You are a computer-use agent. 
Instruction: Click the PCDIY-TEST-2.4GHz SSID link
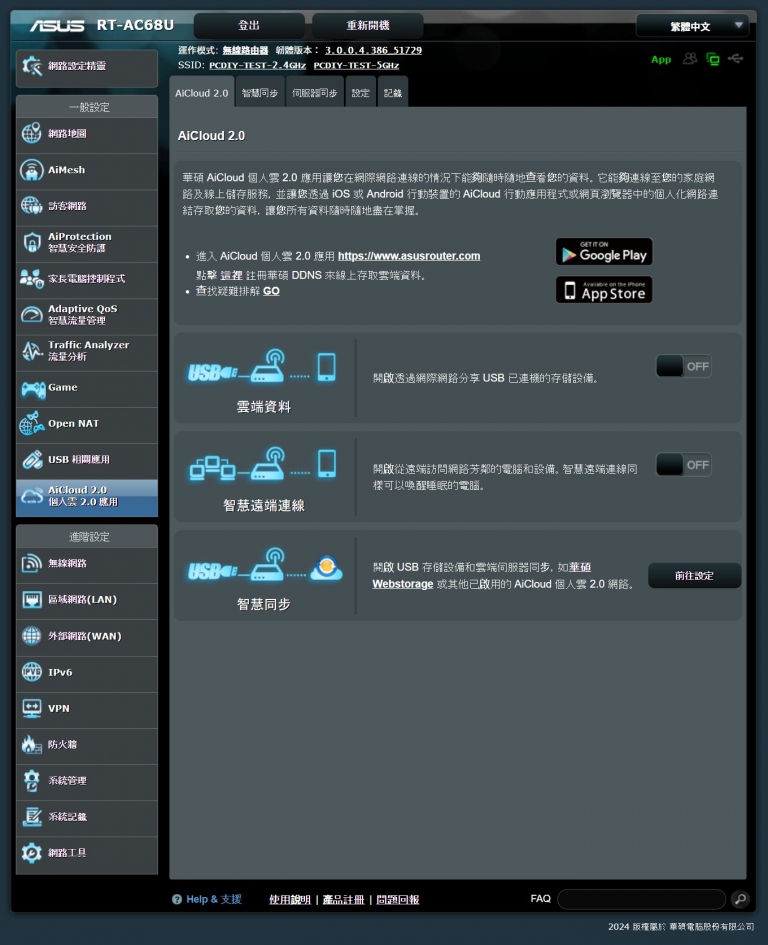click(257, 65)
